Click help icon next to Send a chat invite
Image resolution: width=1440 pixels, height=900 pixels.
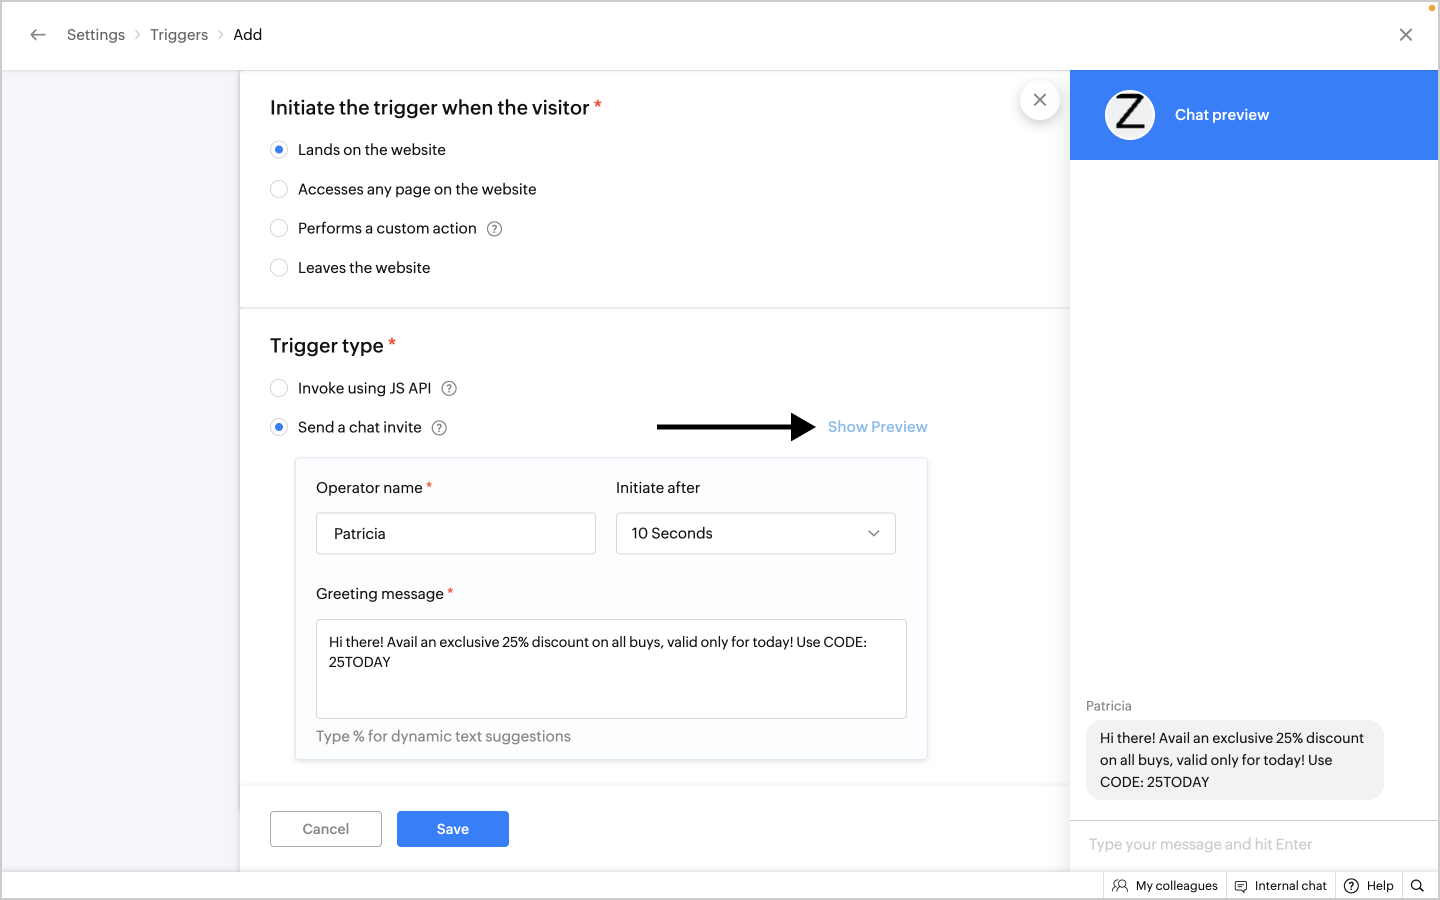coord(439,428)
